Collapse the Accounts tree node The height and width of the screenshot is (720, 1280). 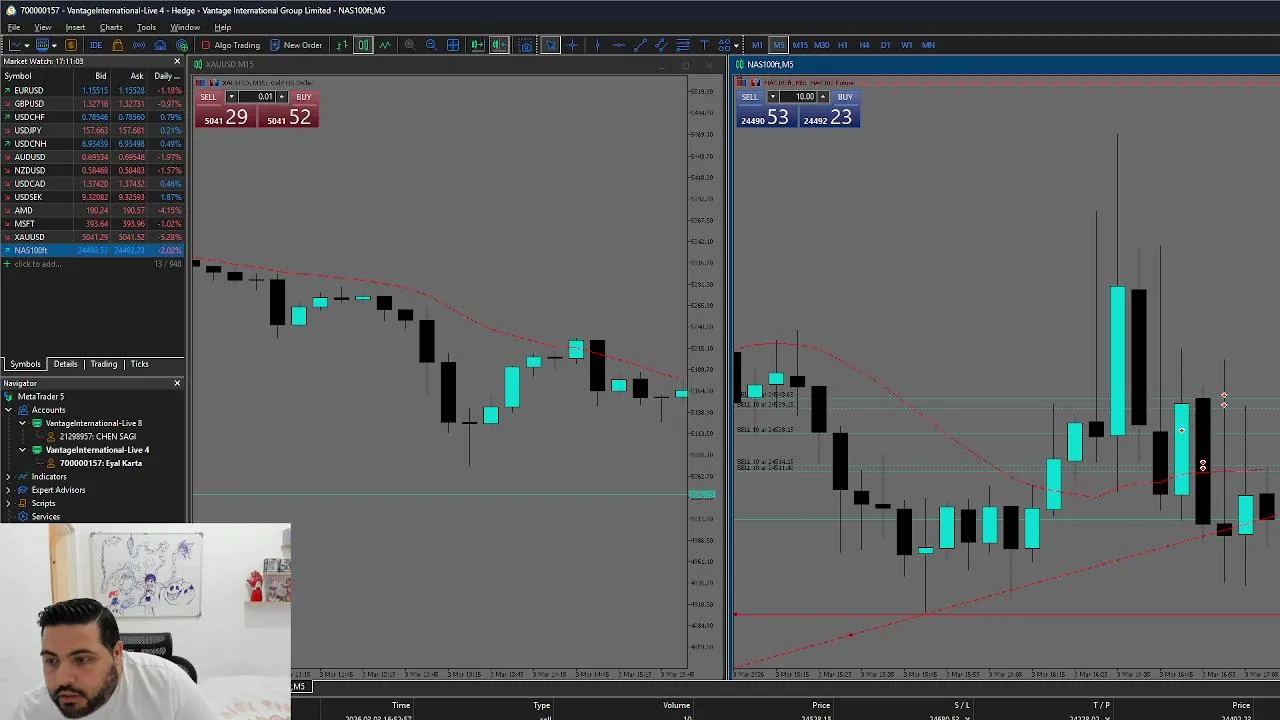8,410
